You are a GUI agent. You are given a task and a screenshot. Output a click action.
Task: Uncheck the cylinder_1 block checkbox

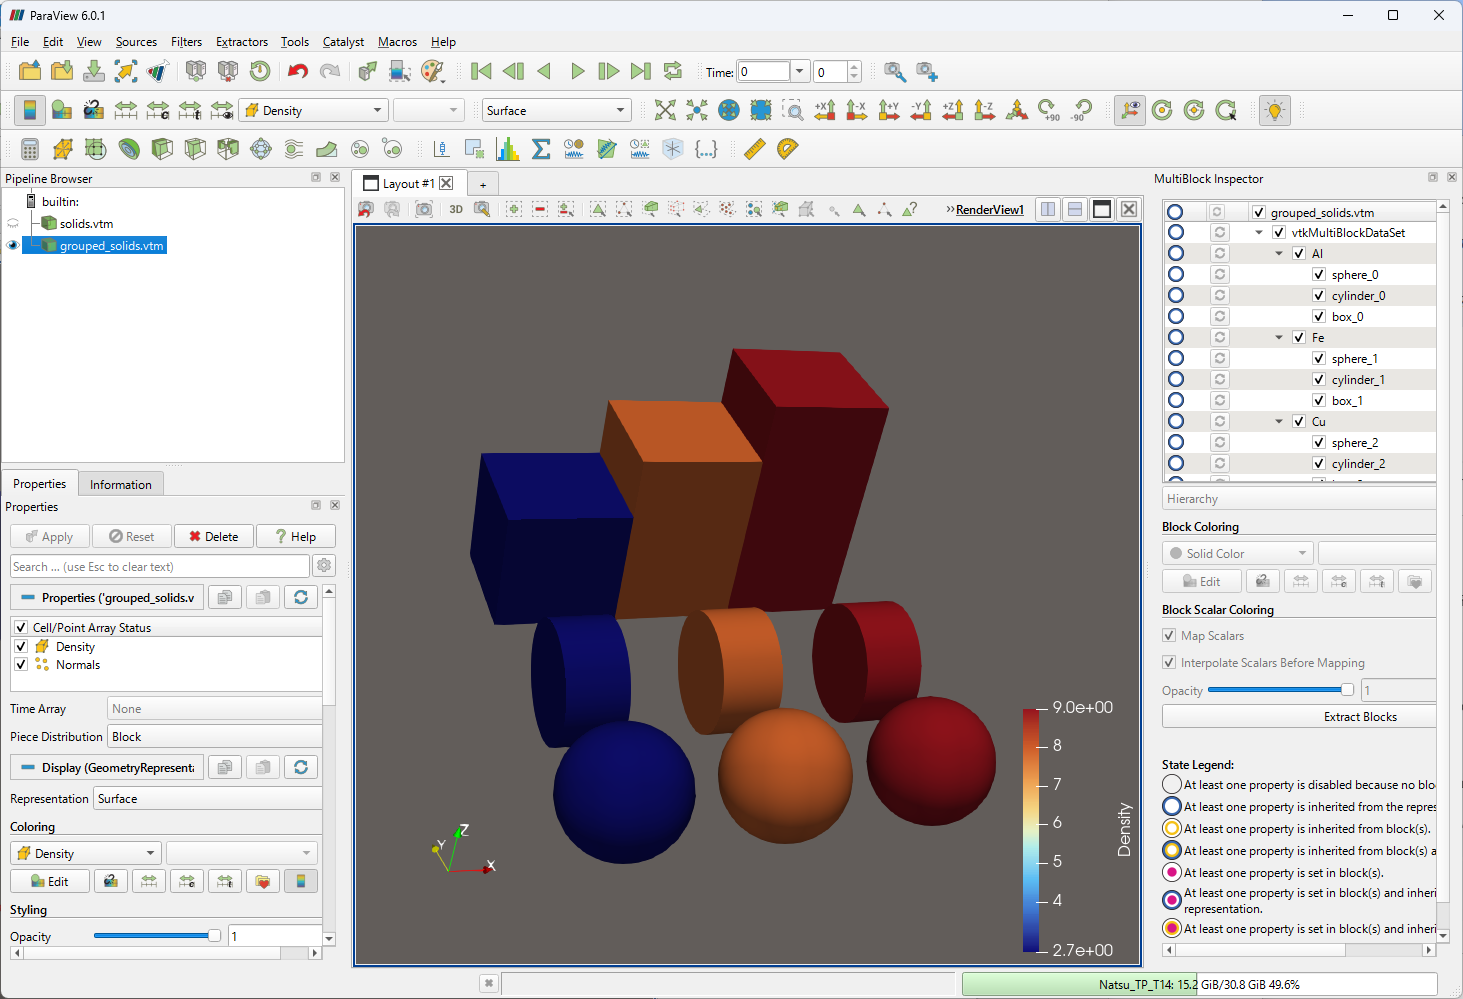pyautogui.click(x=1319, y=379)
